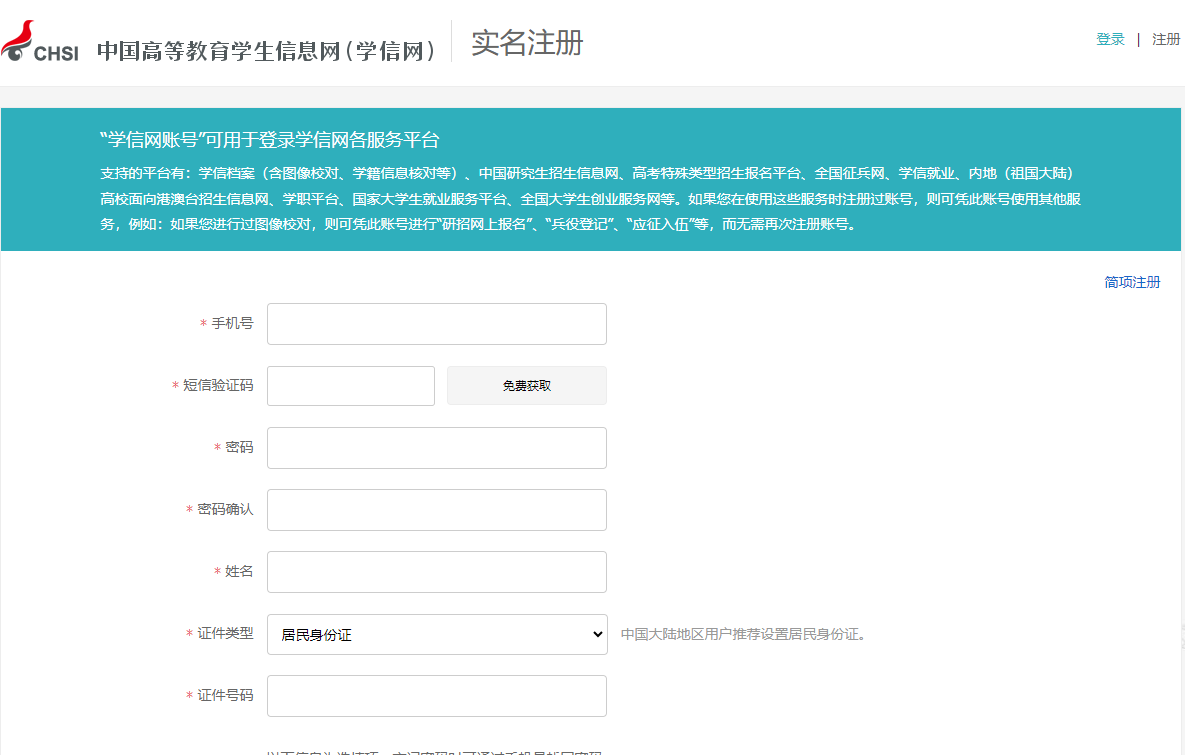1185x755 pixels.
Task: Click the CHSI red bird logo
Action: [38, 42]
